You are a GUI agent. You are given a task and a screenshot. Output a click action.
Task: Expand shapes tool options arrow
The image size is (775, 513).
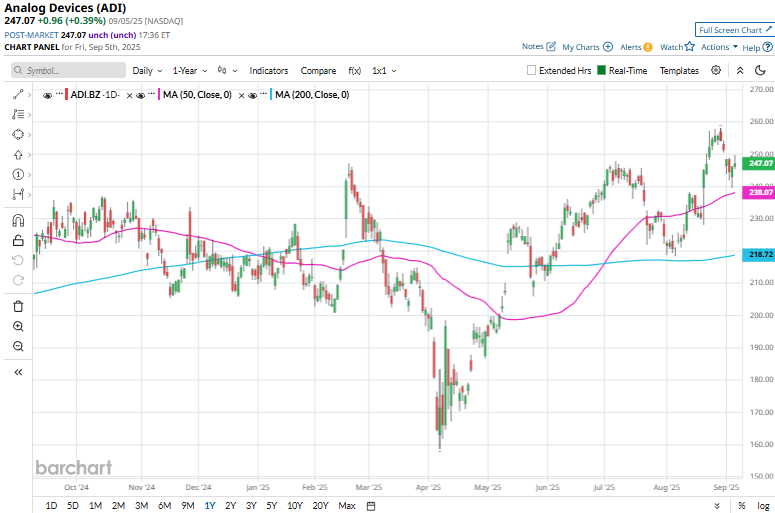click(x=30, y=135)
